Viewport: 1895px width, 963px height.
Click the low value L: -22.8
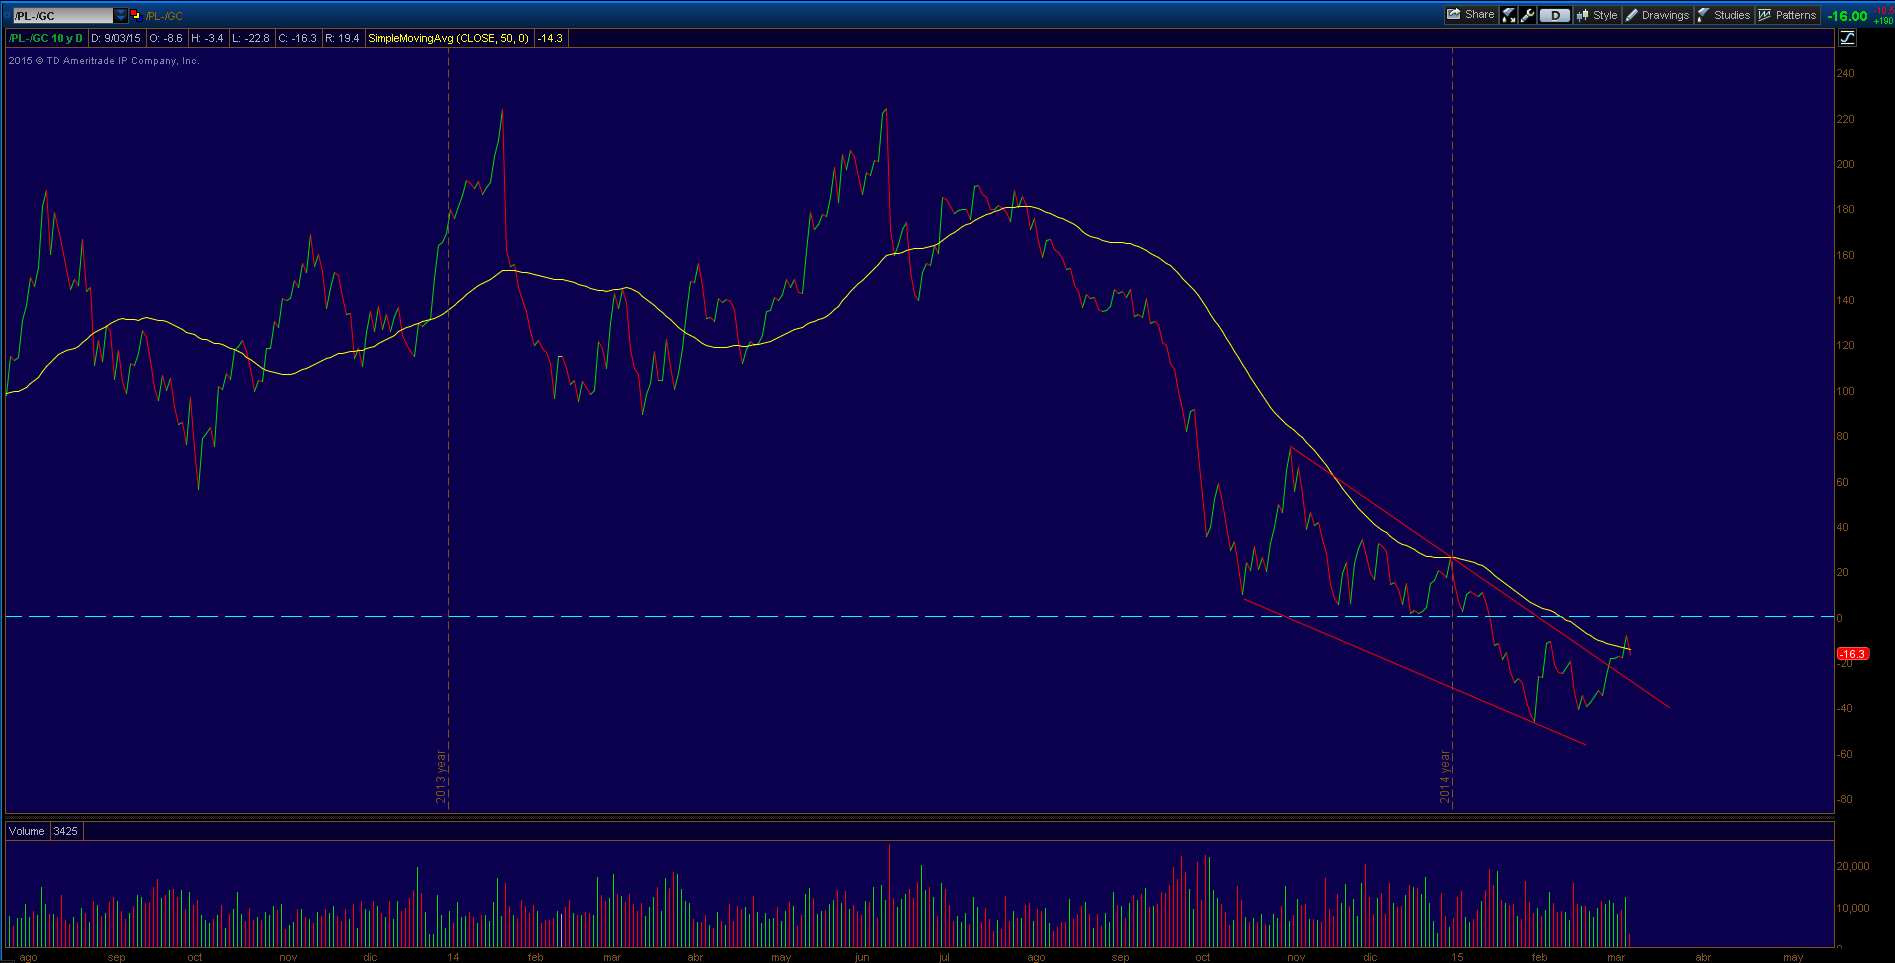[x=251, y=38]
